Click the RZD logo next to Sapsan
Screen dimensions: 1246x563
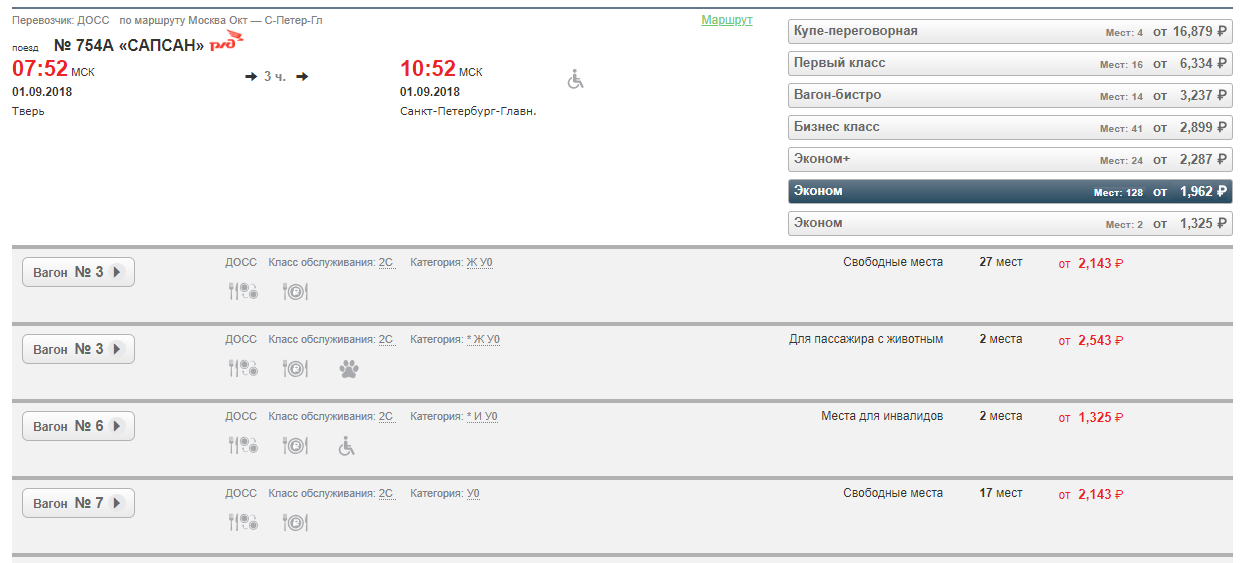pyautogui.click(x=226, y=41)
